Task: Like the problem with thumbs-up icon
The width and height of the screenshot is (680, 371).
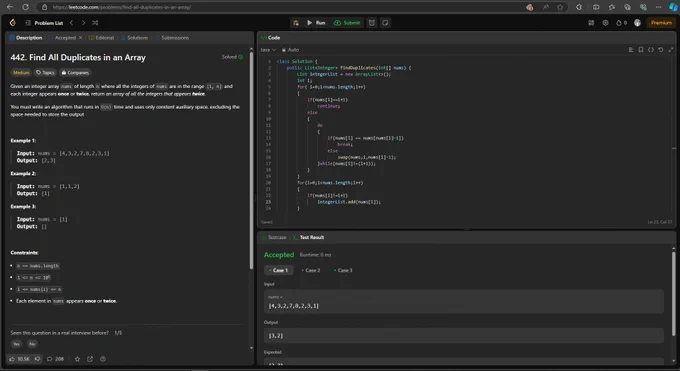Action: coord(12,359)
